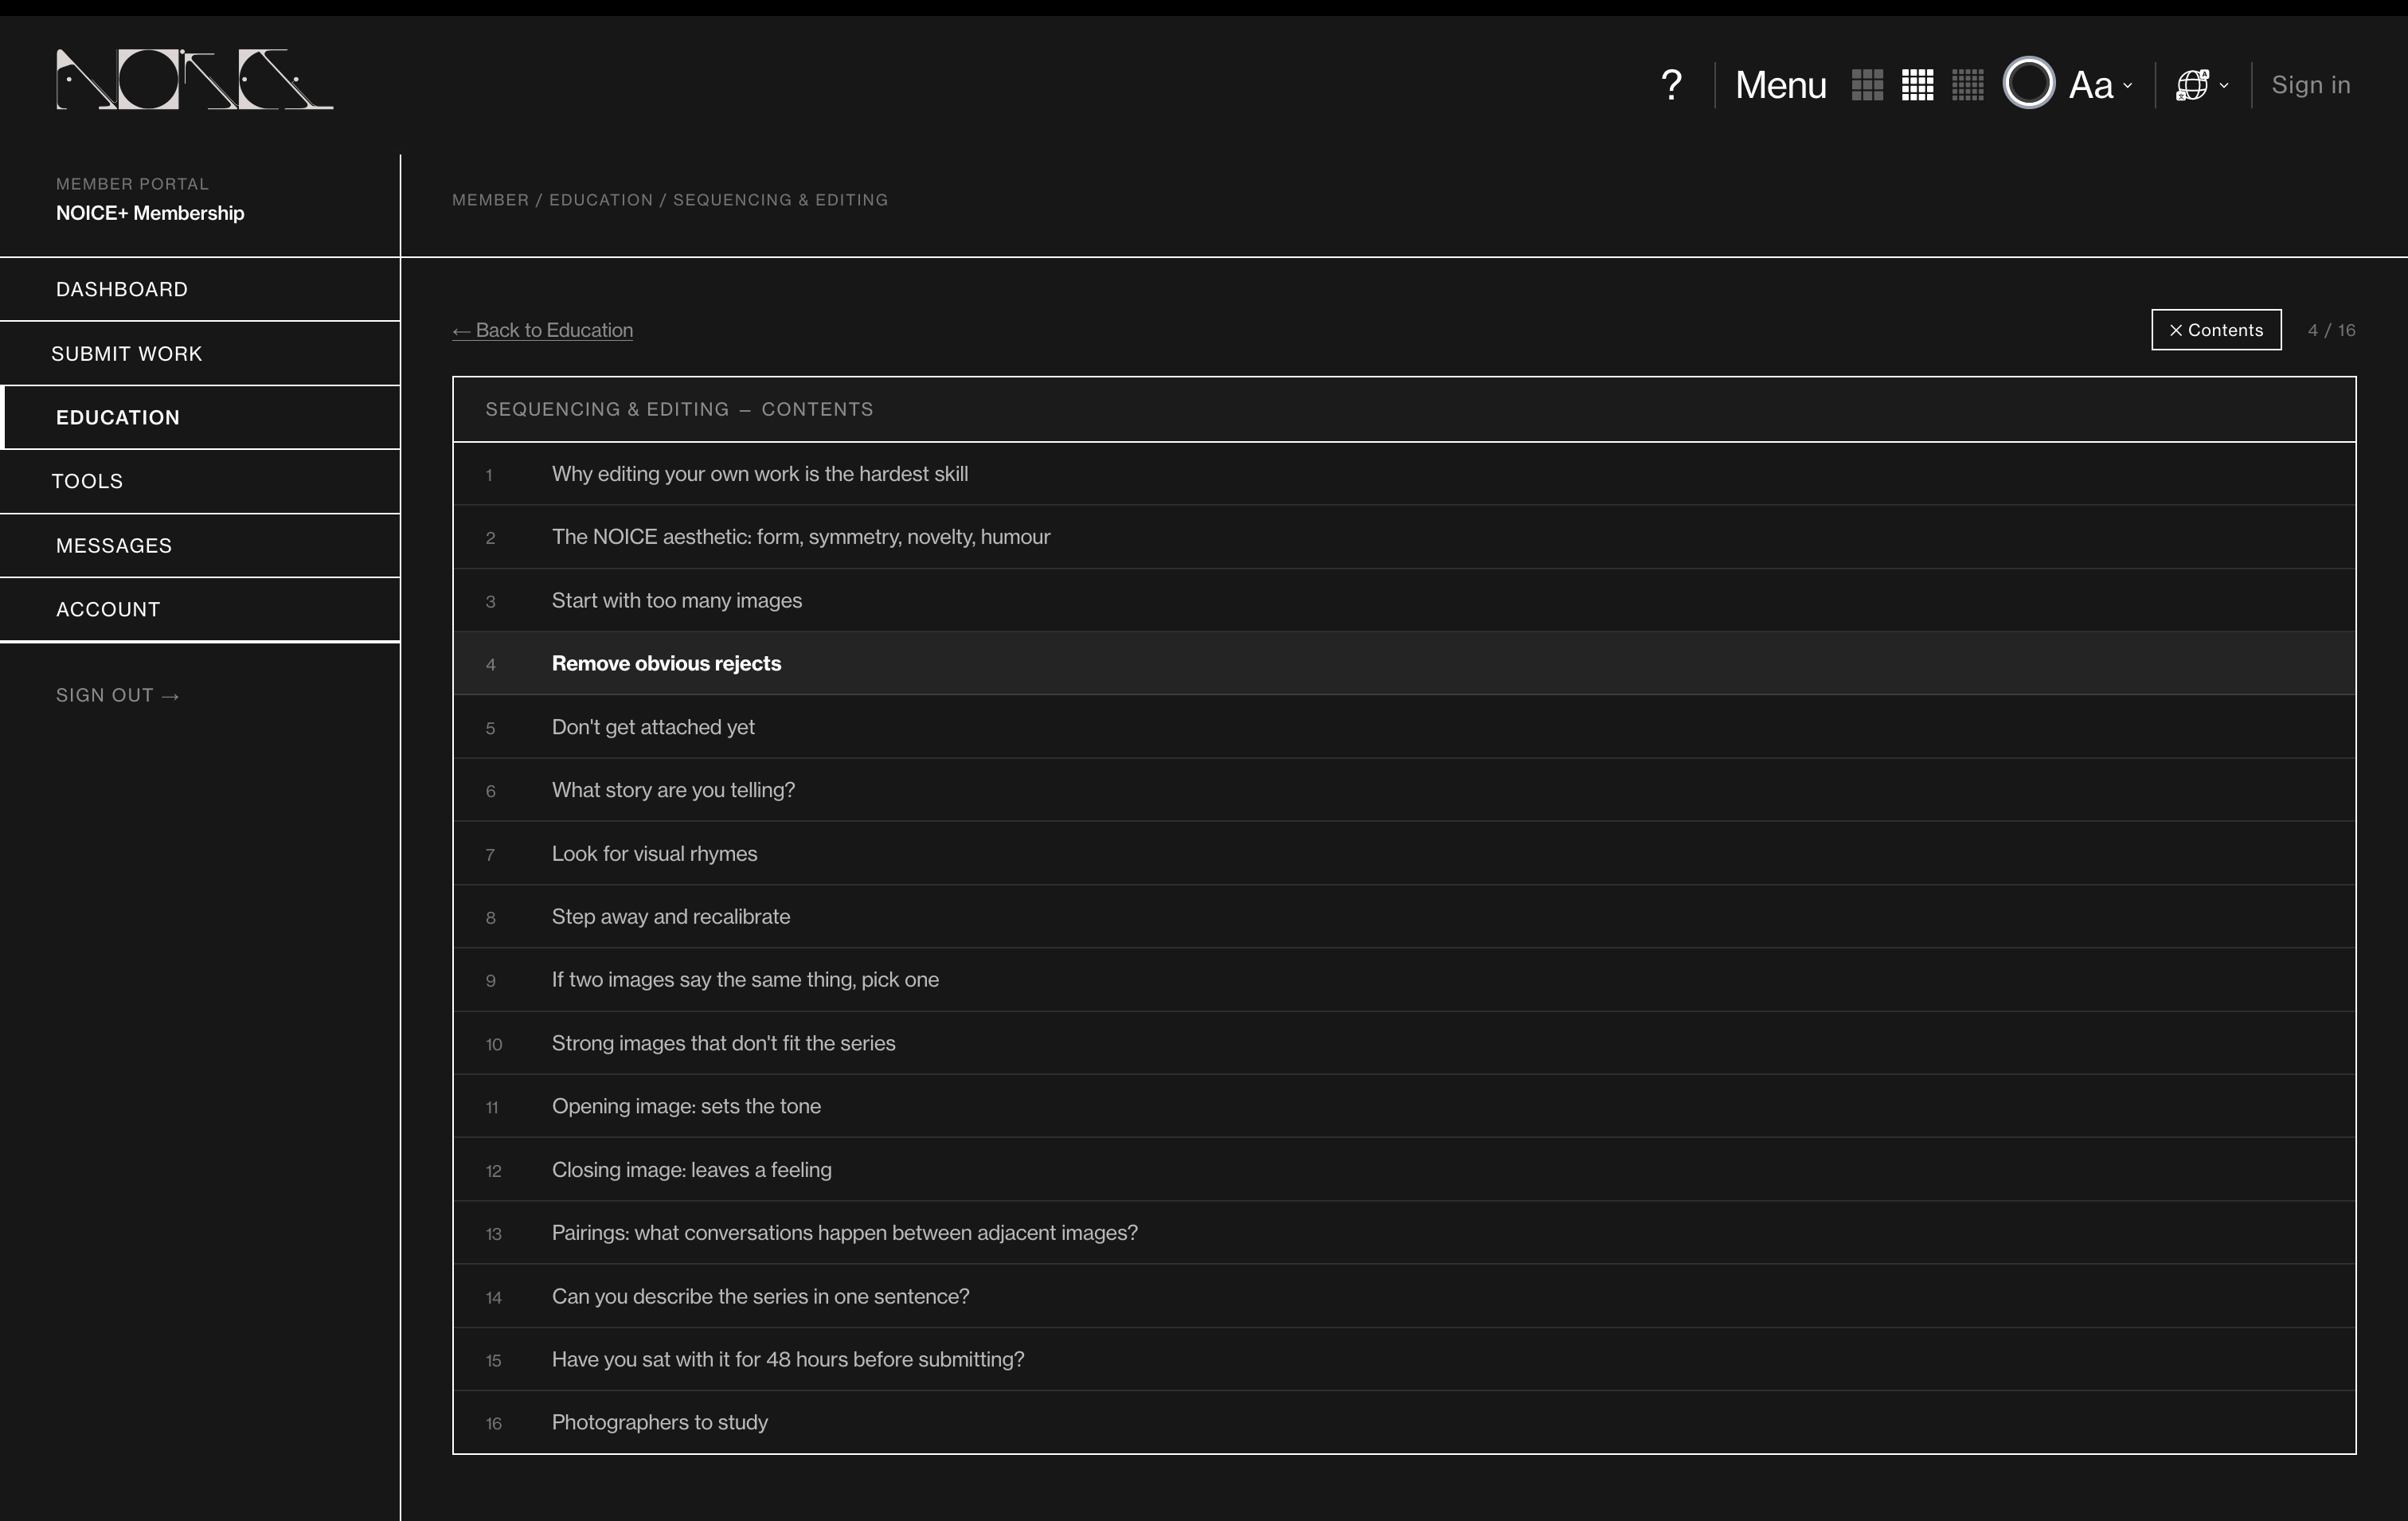Open 'Can you describe the series in one sentence?'
This screenshot has width=2408, height=1521.
1404,1296
